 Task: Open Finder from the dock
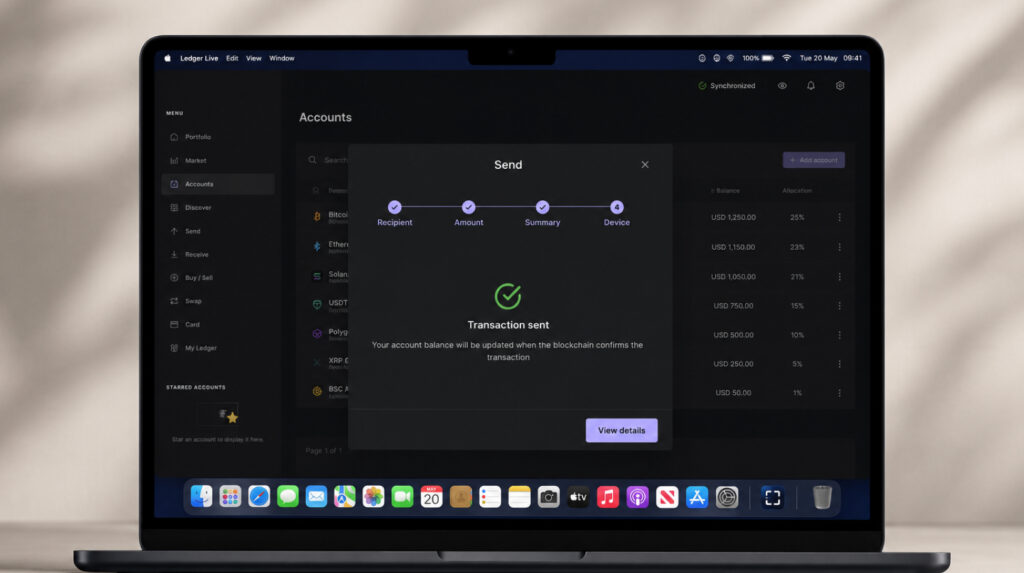(201, 497)
